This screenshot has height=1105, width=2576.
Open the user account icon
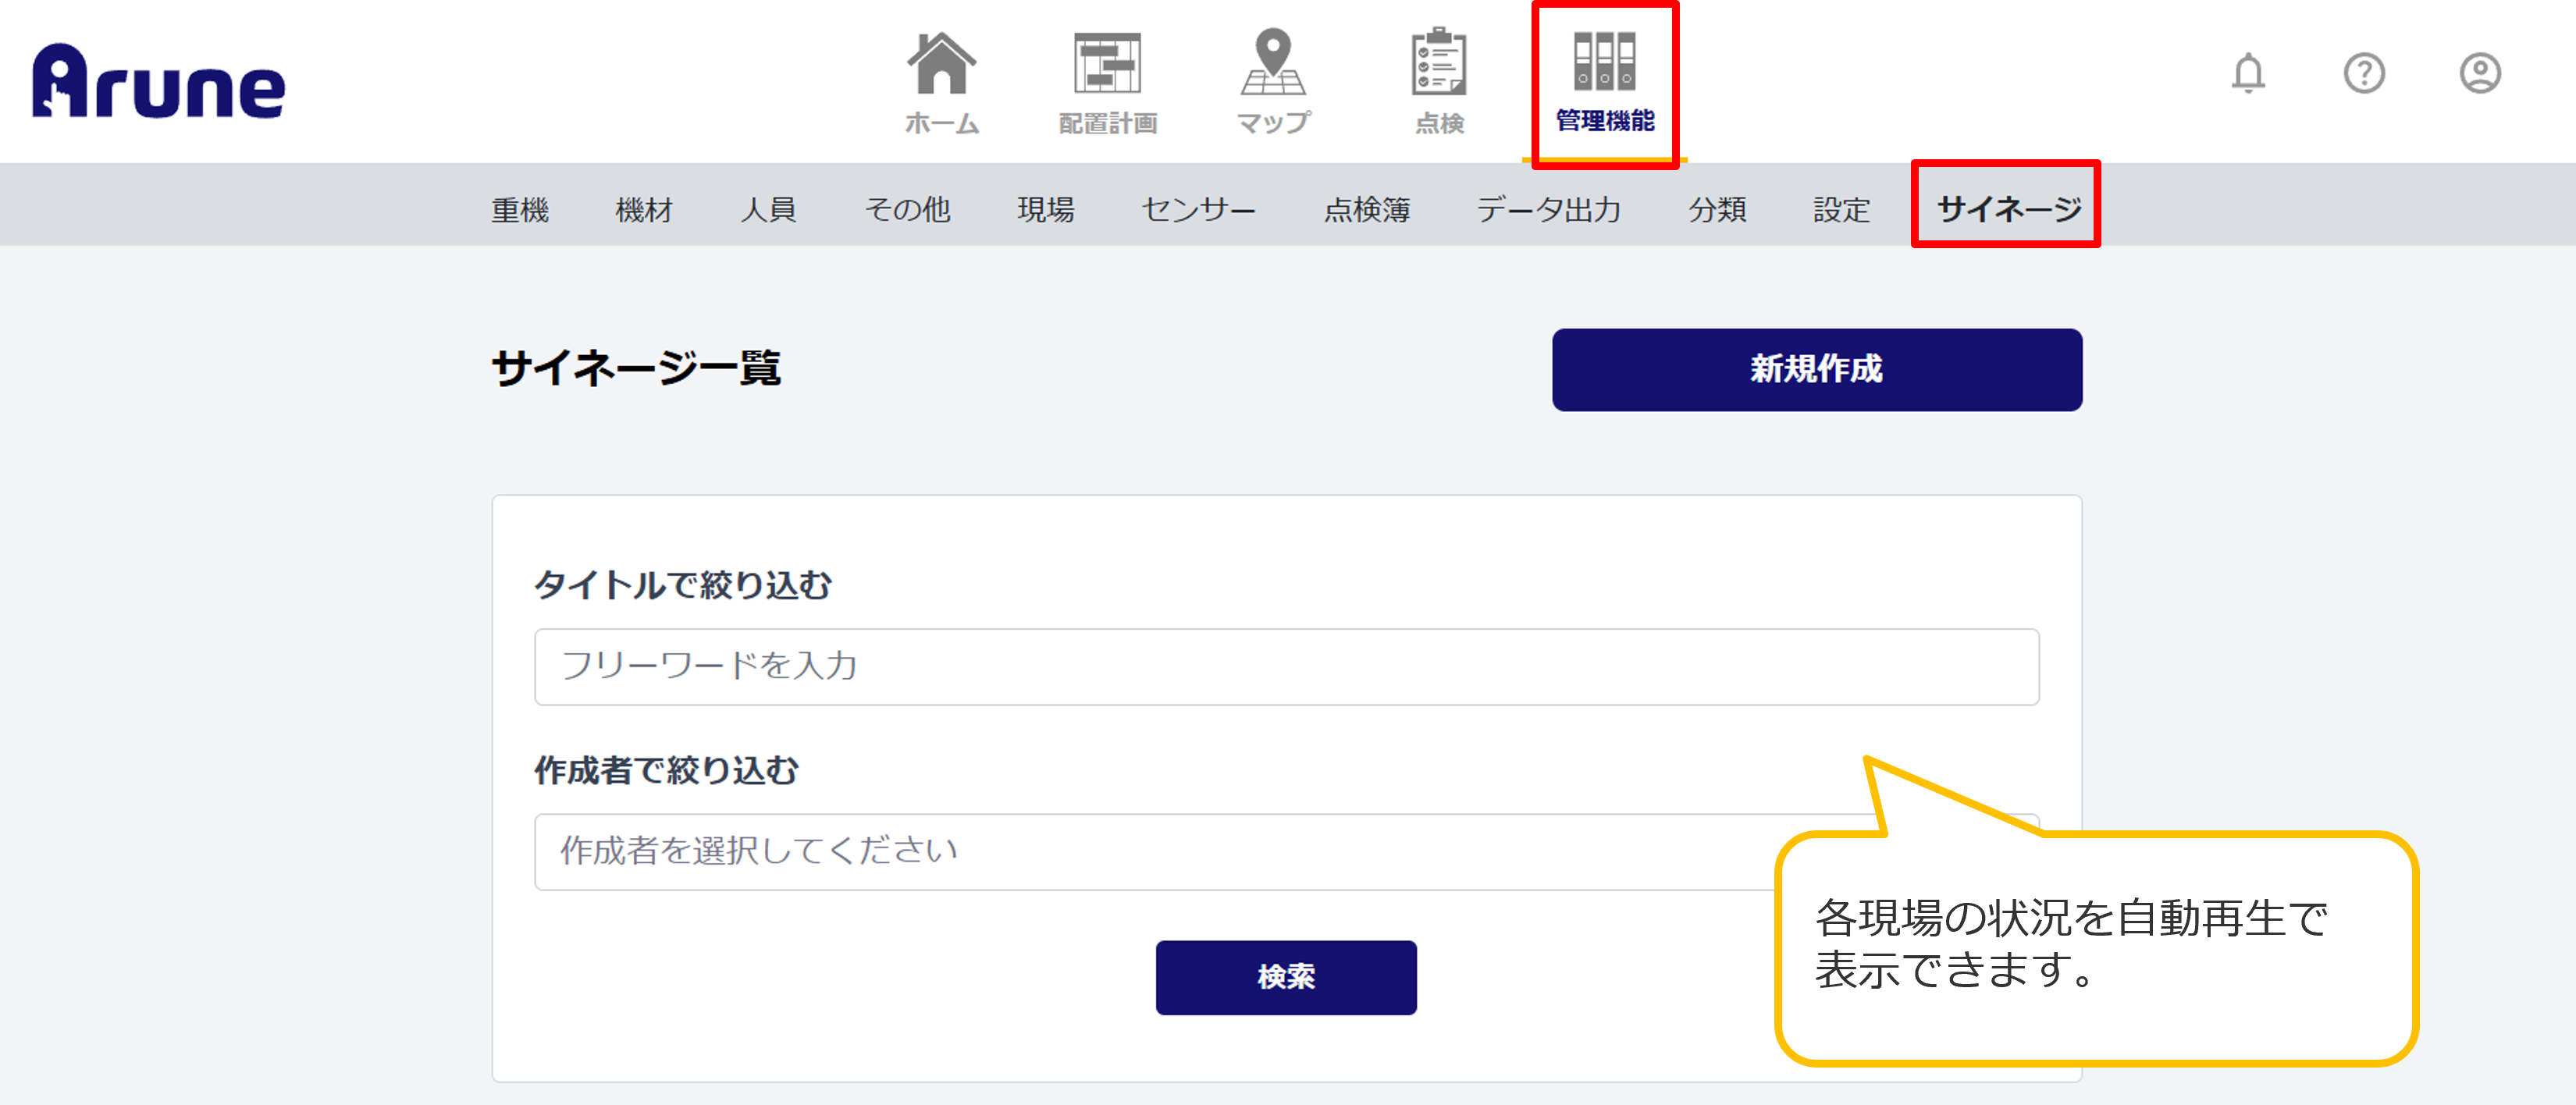(2480, 73)
